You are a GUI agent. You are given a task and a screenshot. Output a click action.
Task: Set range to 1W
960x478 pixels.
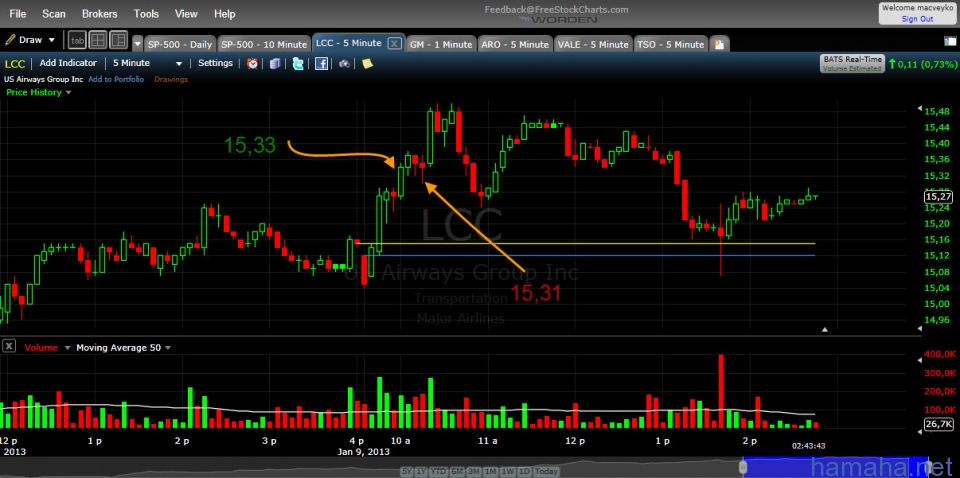[x=507, y=471]
